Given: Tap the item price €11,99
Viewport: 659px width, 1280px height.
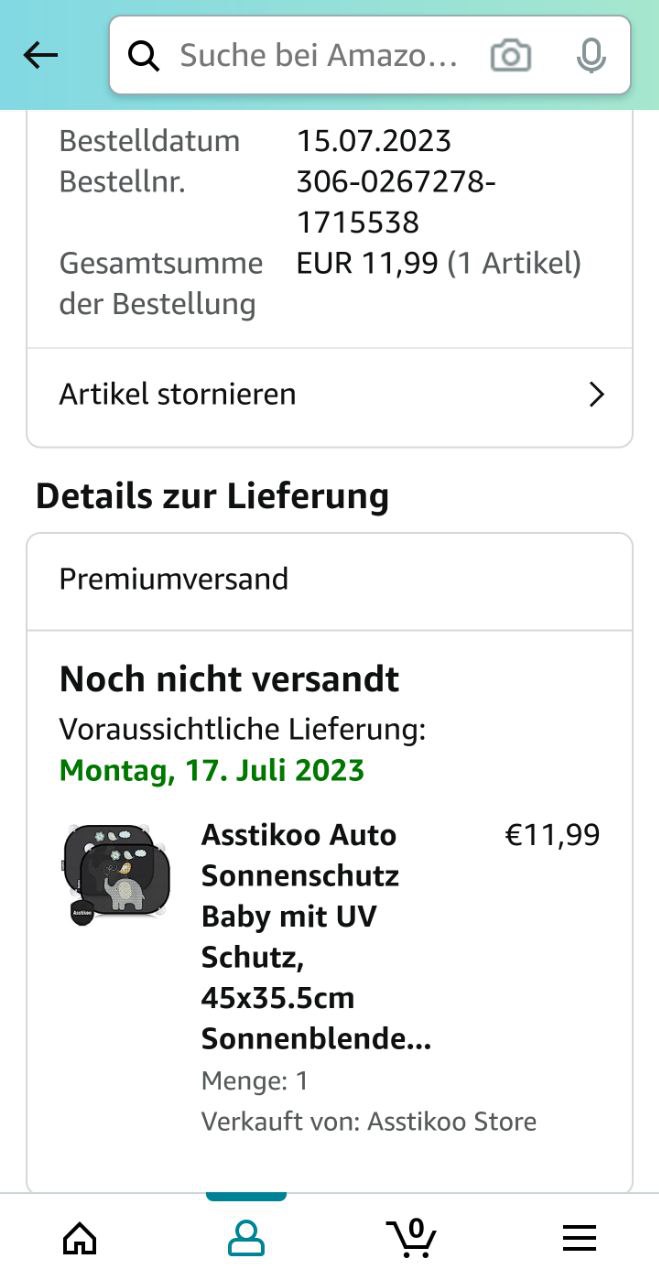Looking at the screenshot, I should (552, 835).
